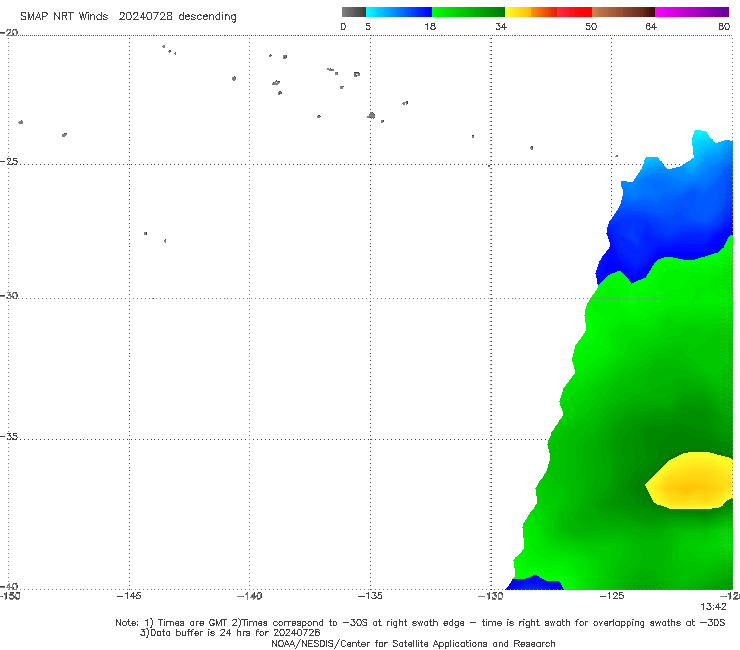Image resolution: width=740 pixels, height=650 pixels.
Task: Click the latitude axis label "-35"
Action: pos(9,437)
